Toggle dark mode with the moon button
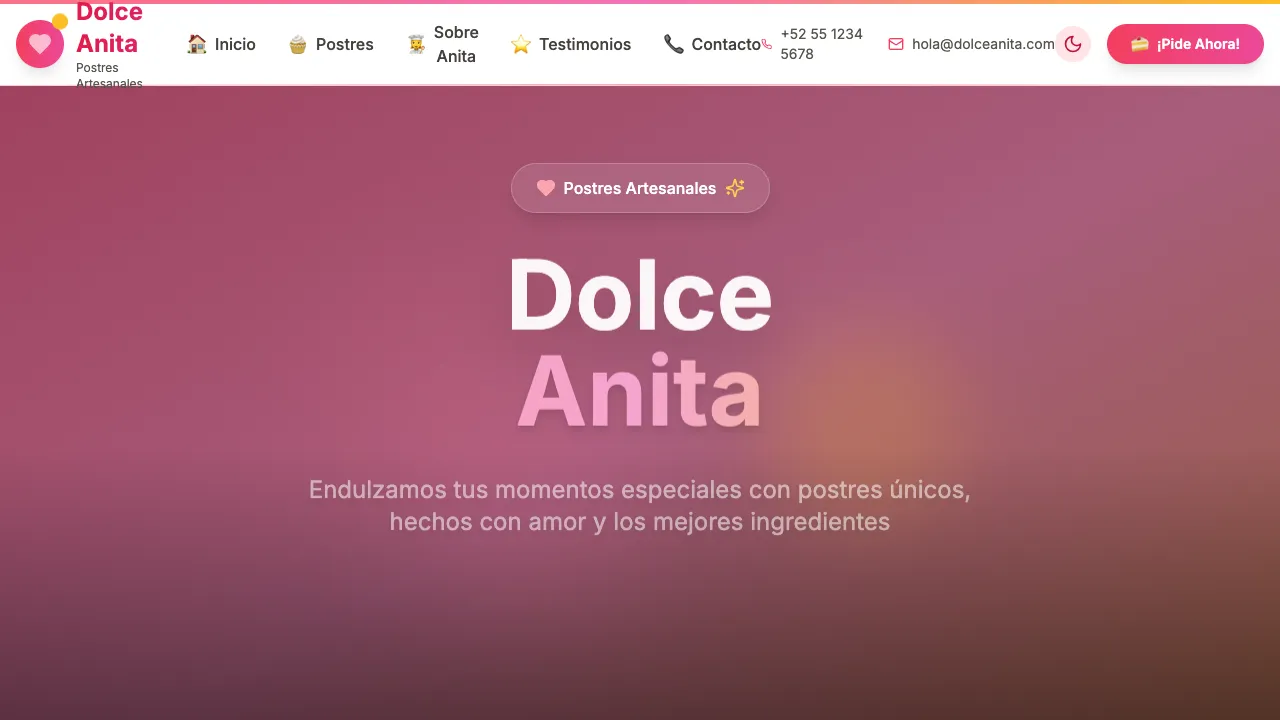The image size is (1280, 720). tap(1073, 44)
